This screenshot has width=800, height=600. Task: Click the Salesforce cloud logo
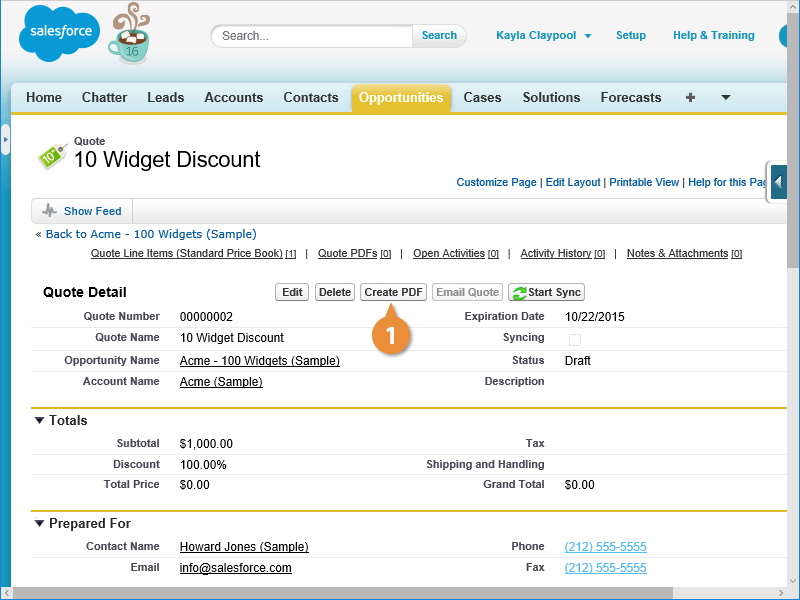[59, 34]
